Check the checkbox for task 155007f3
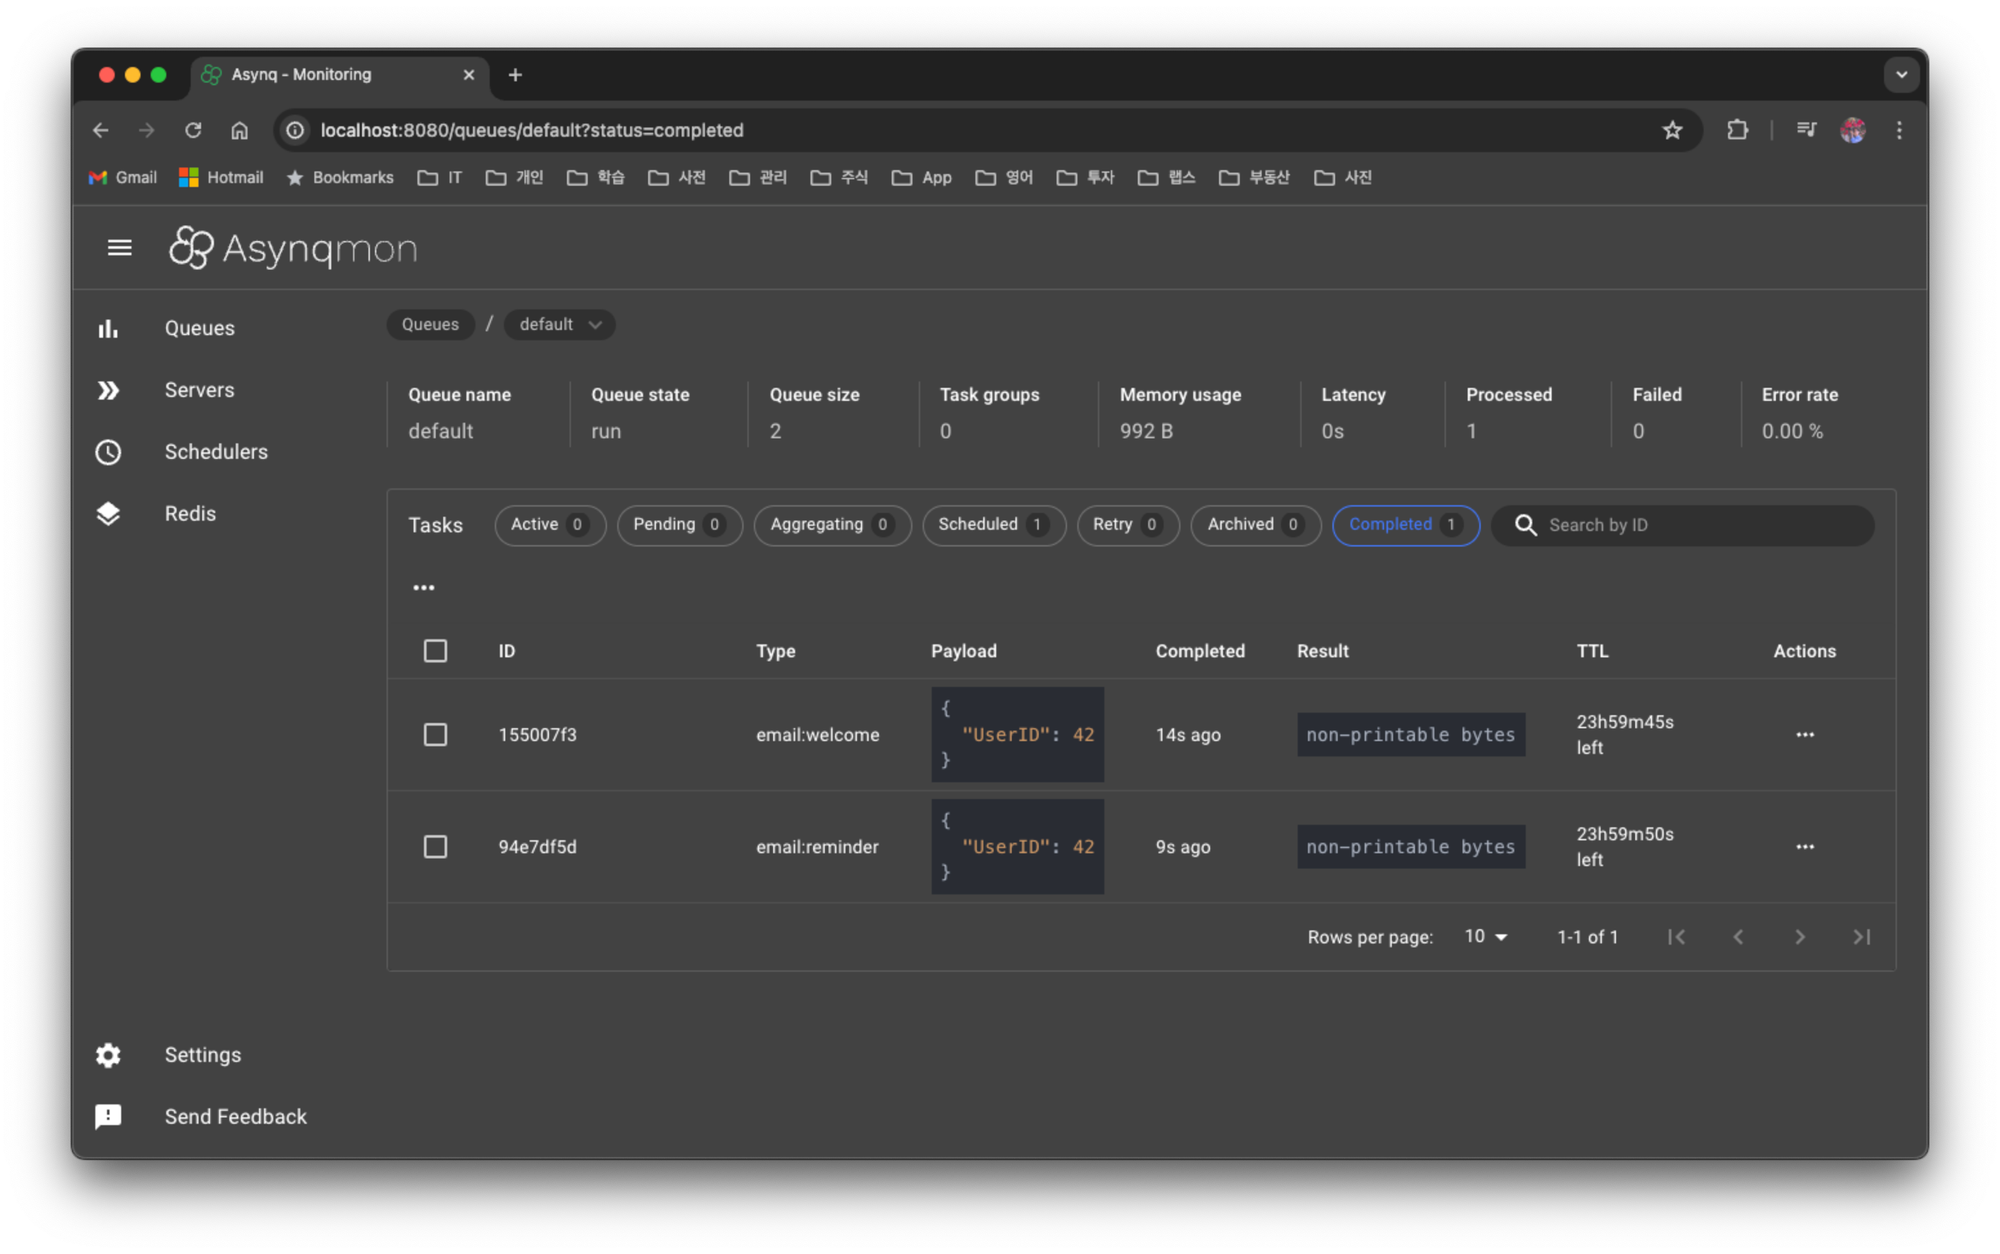The width and height of the screenshot is (2000, 1254). point(435,734)
